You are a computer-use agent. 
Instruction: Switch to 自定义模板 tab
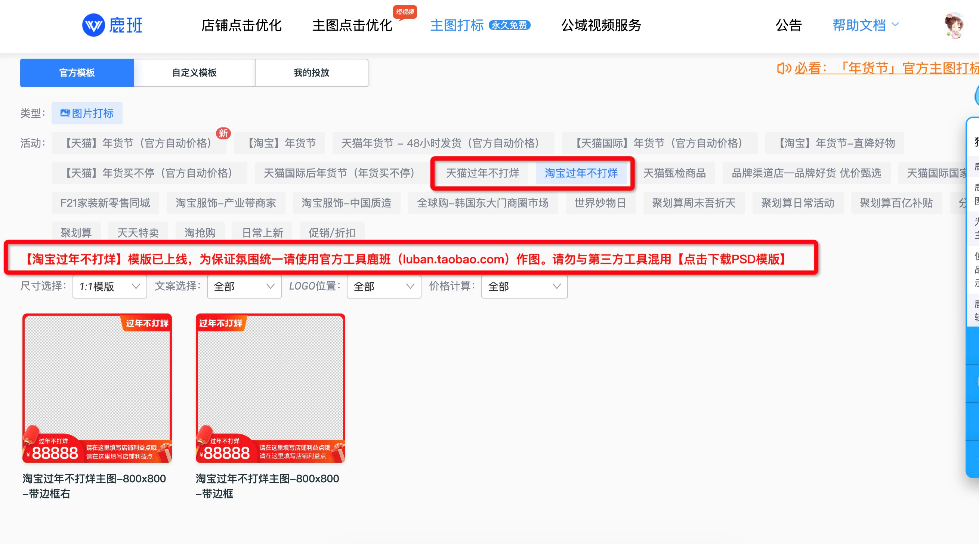pyautogui.click(x=194, y=73)
